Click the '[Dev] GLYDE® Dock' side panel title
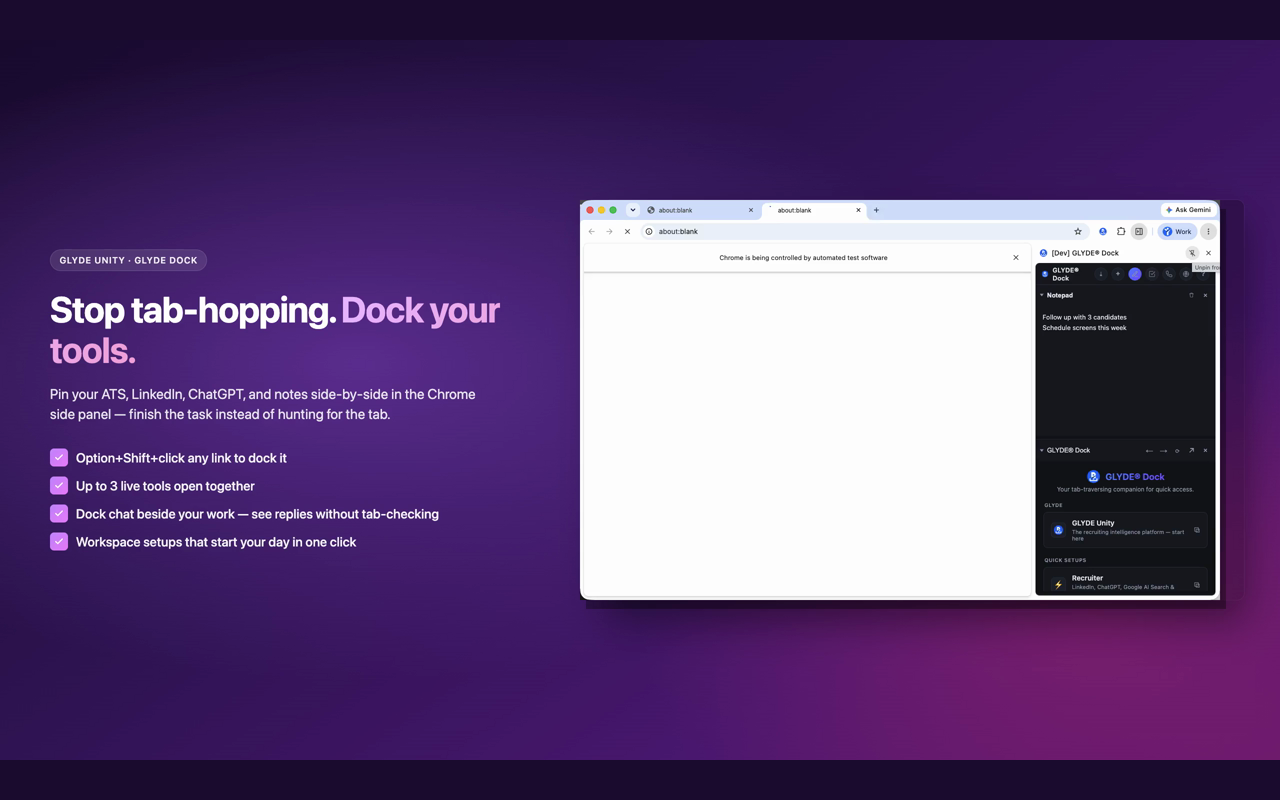This screenshot has width=1280, height=800. pyautogui.click(x=1085, y=253)
